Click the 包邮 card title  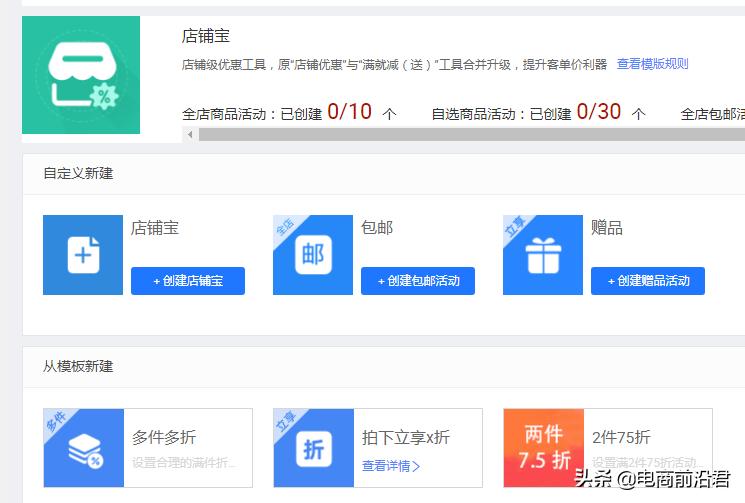(377, 228)
